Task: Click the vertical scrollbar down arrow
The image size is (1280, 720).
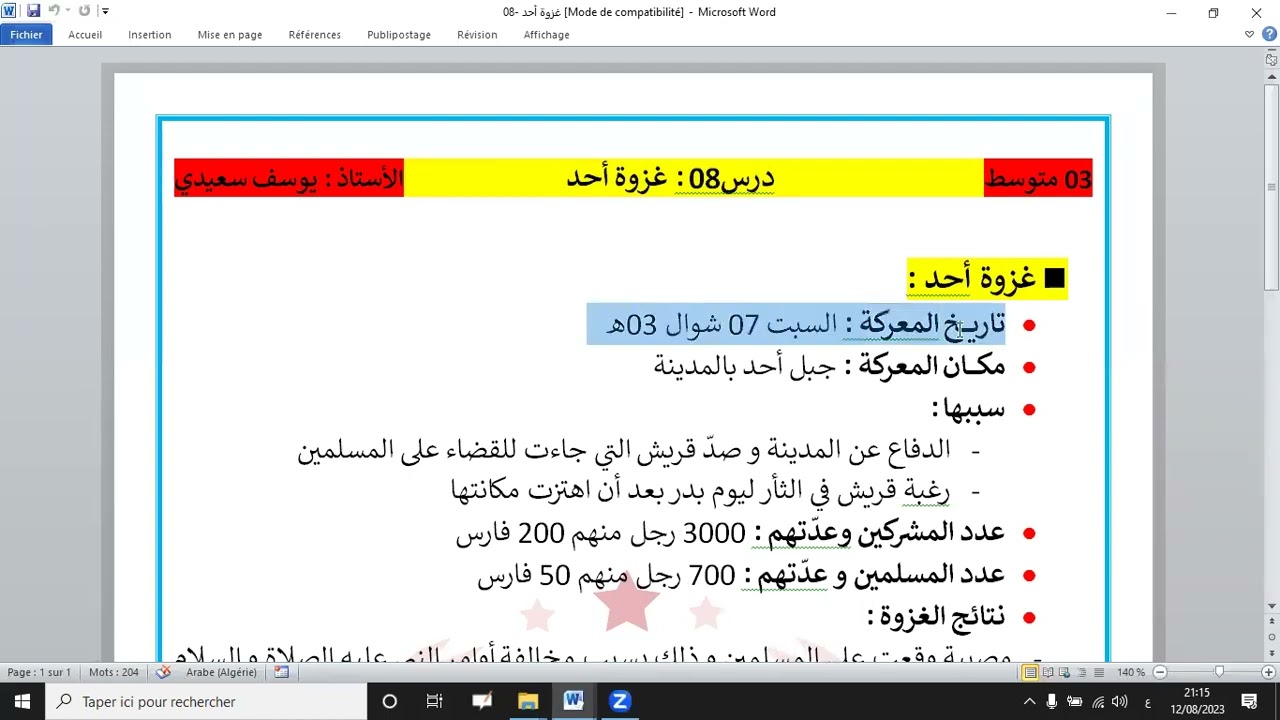Action: click(x=1271, y=605)
